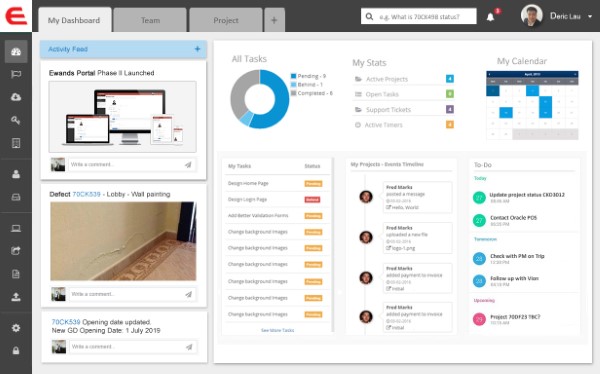The width and height of the screenshot is (600, 374).
Task: Select Design Home Page task
Action: [x=248, y=183]
